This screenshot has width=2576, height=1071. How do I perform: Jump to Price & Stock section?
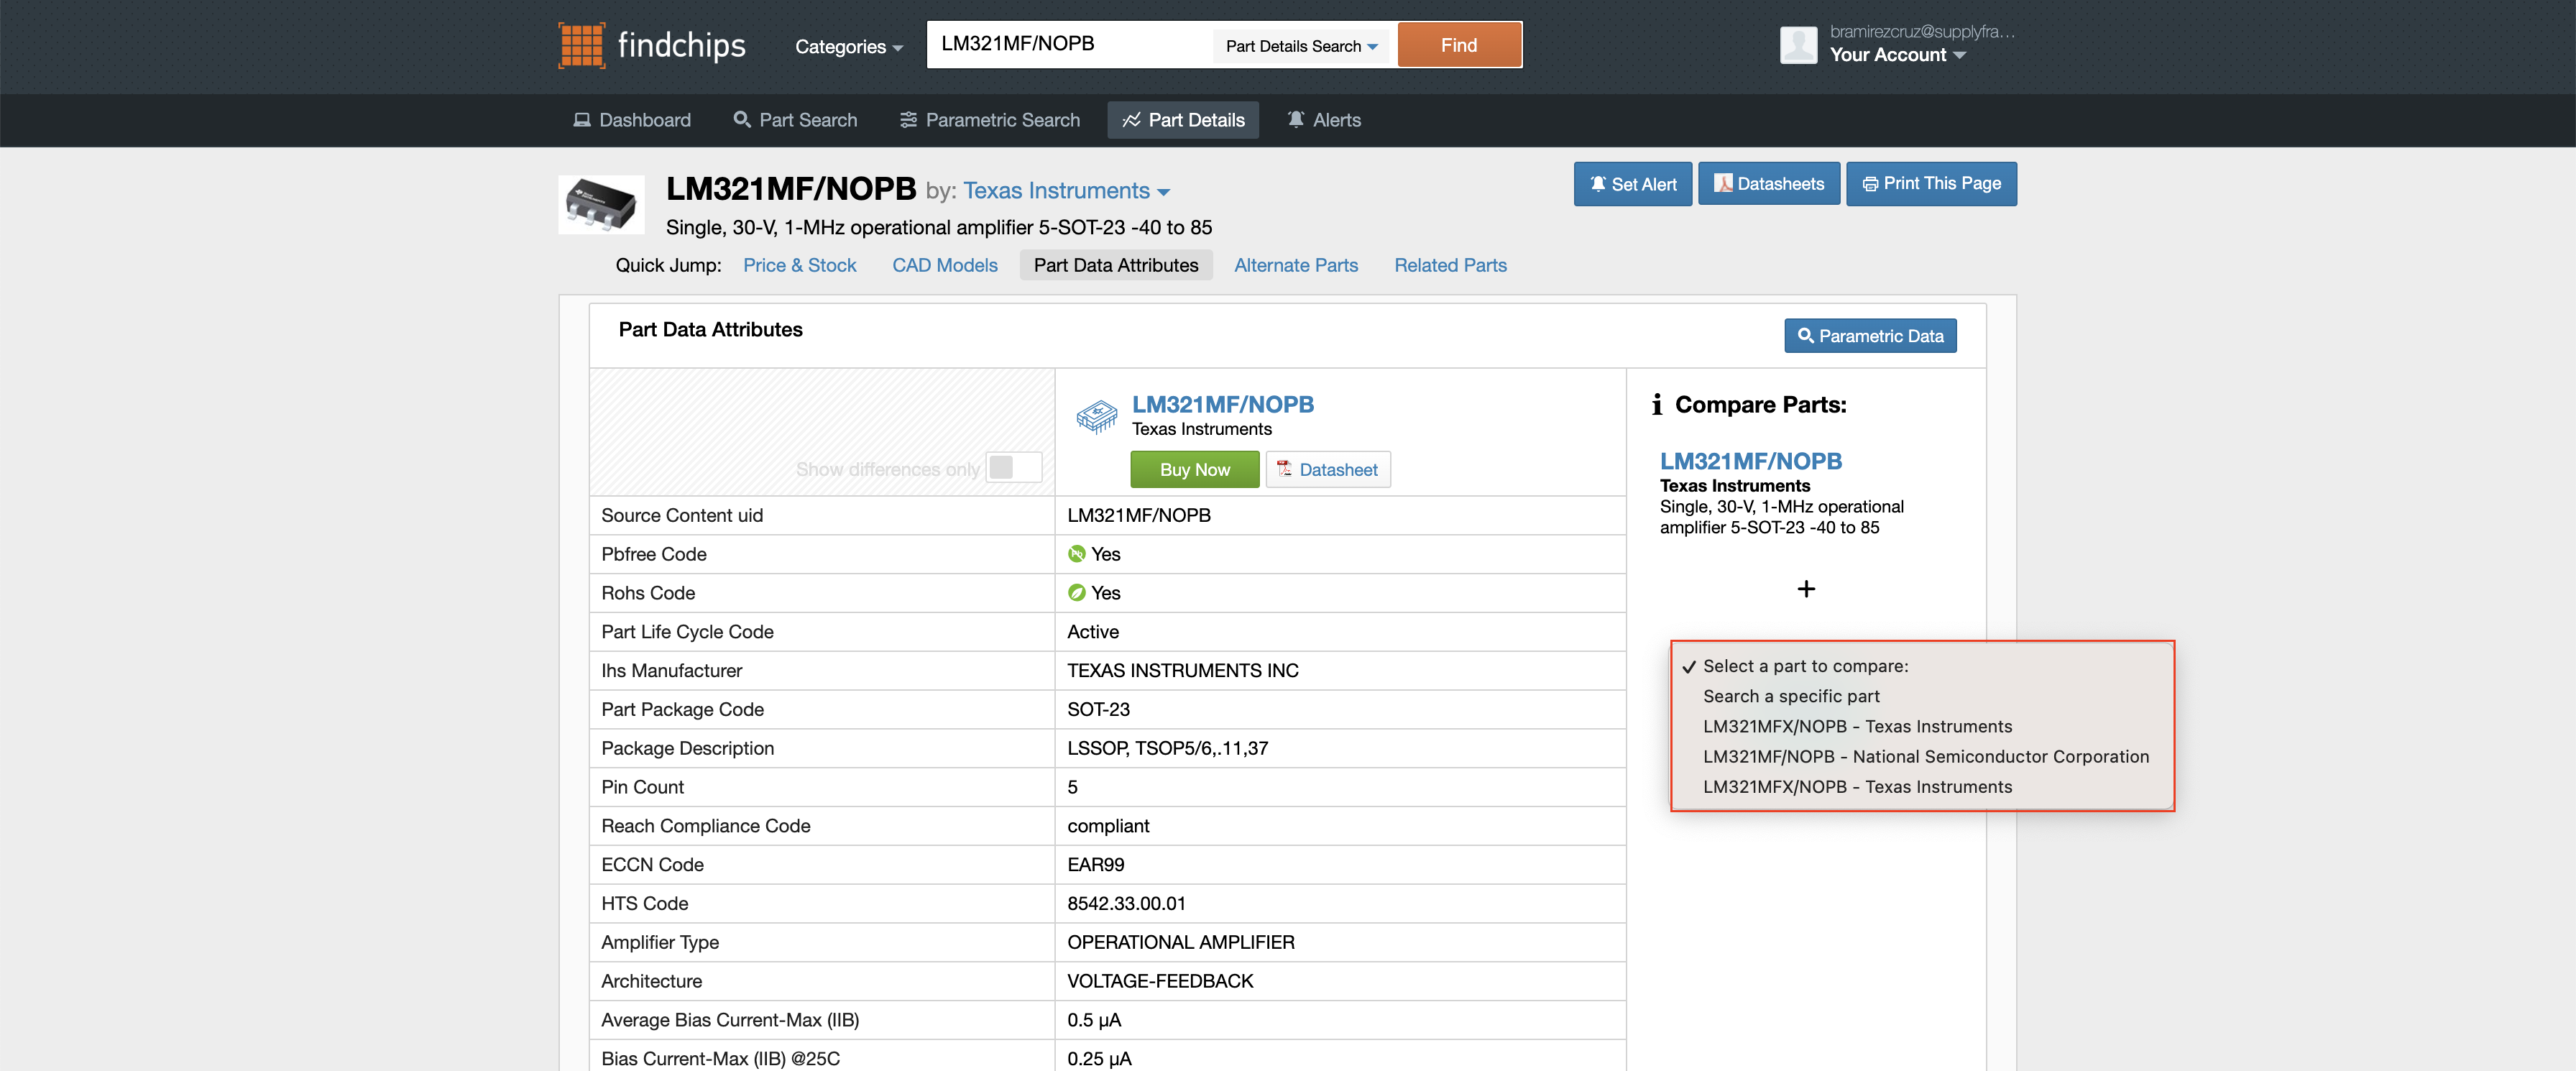(x=799, y=265)
